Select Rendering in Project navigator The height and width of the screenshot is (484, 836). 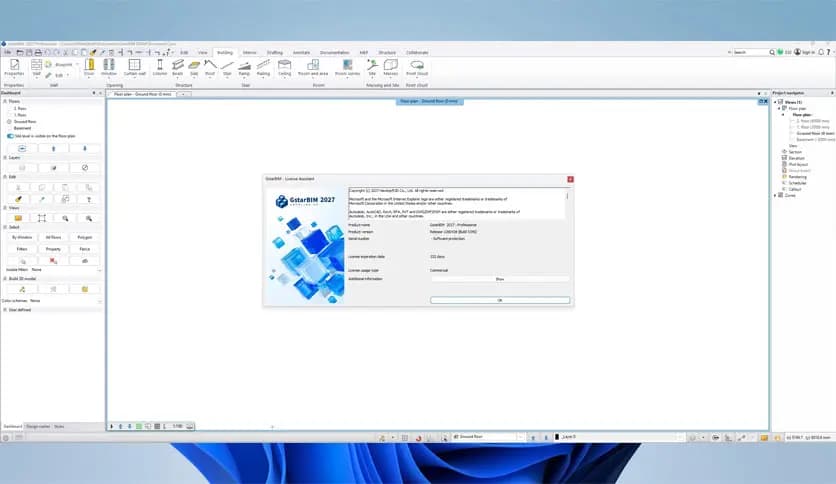[797, 176]
